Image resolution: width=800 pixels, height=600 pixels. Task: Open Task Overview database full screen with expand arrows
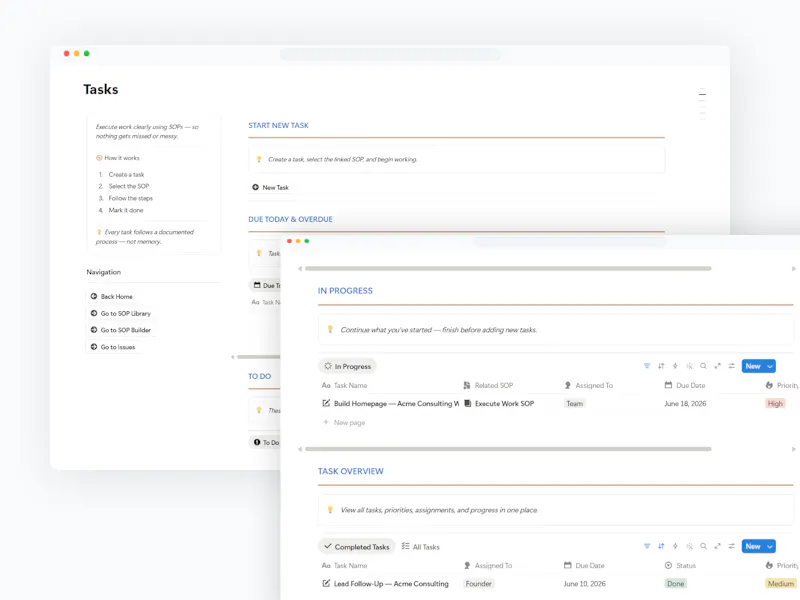(x=717, y=546)
